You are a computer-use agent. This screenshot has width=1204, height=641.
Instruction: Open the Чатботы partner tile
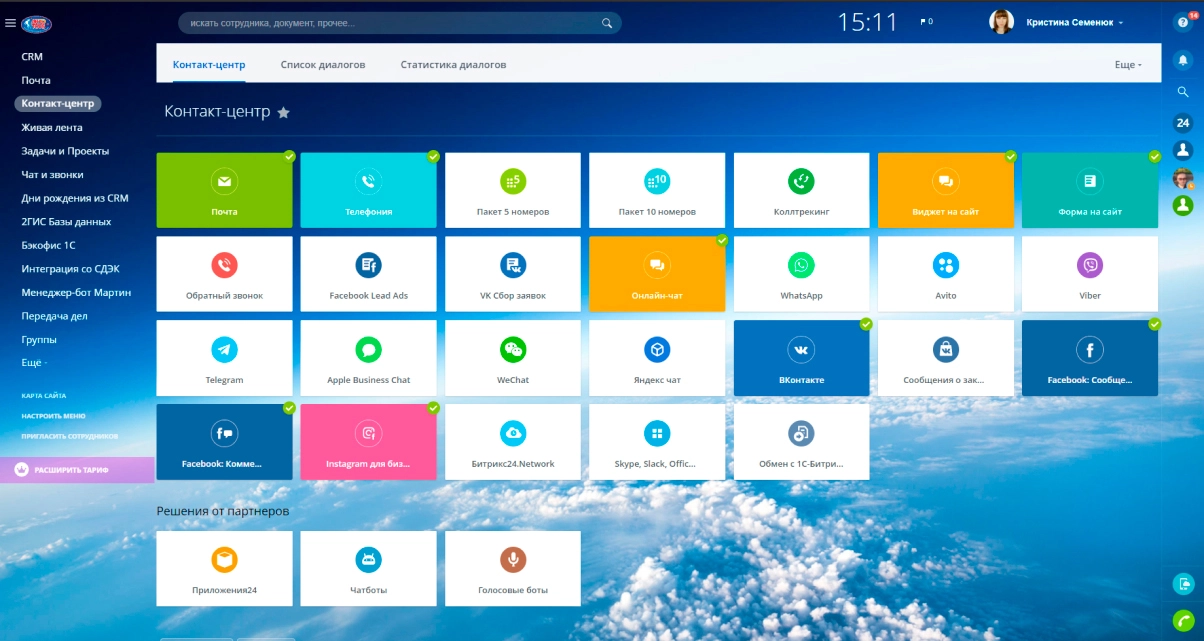click(x=369, y=568)
